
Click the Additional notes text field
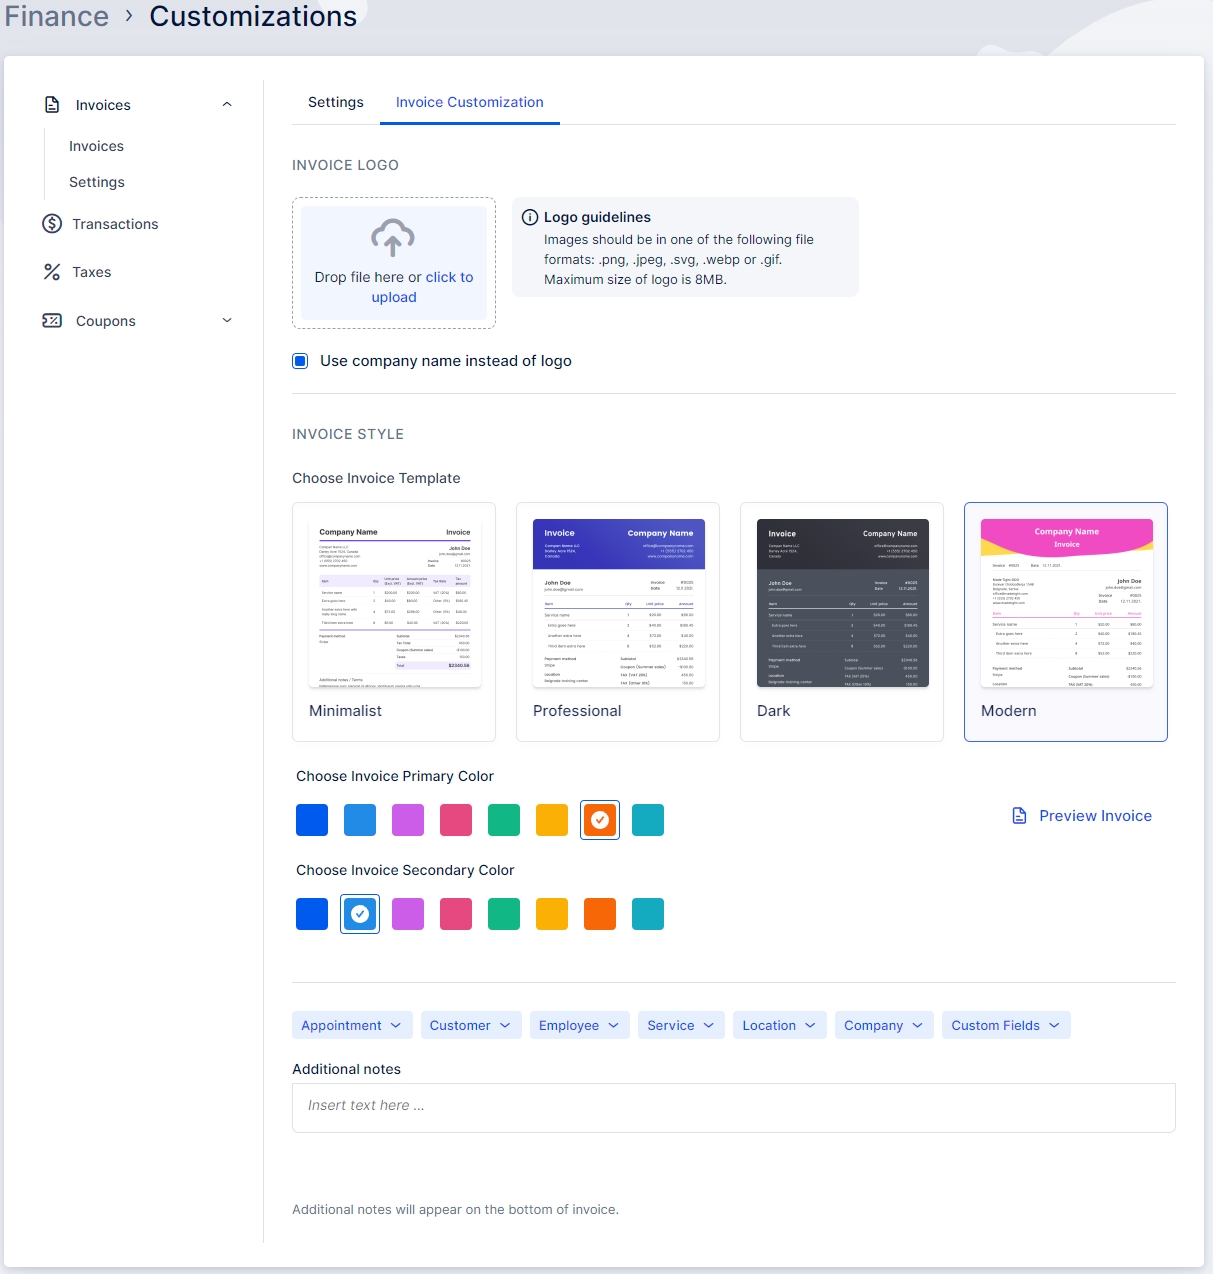tap(733, 1107)
